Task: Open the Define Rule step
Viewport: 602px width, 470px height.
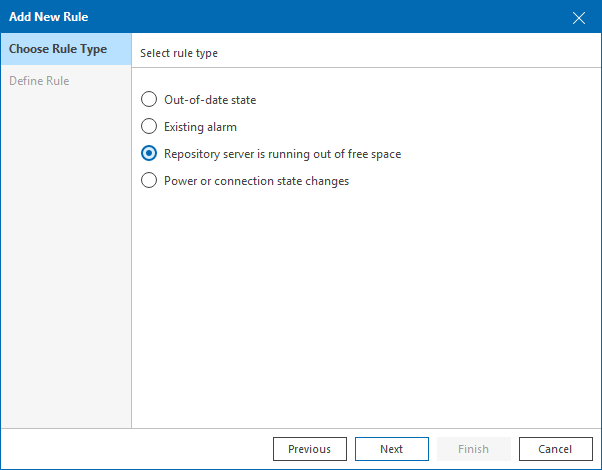Action: [x=39, y=81]
